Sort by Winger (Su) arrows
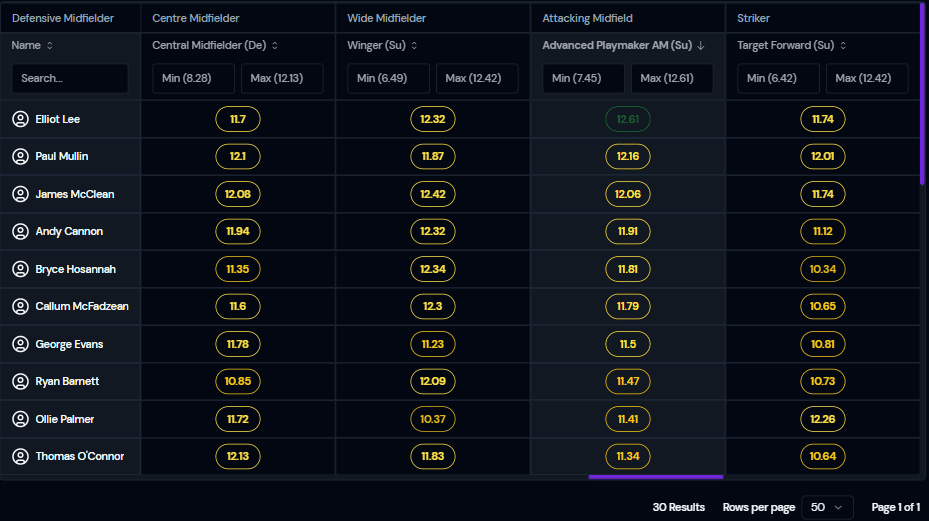The height and width of the screenshot is (521, 929). (x=414, y=46)
